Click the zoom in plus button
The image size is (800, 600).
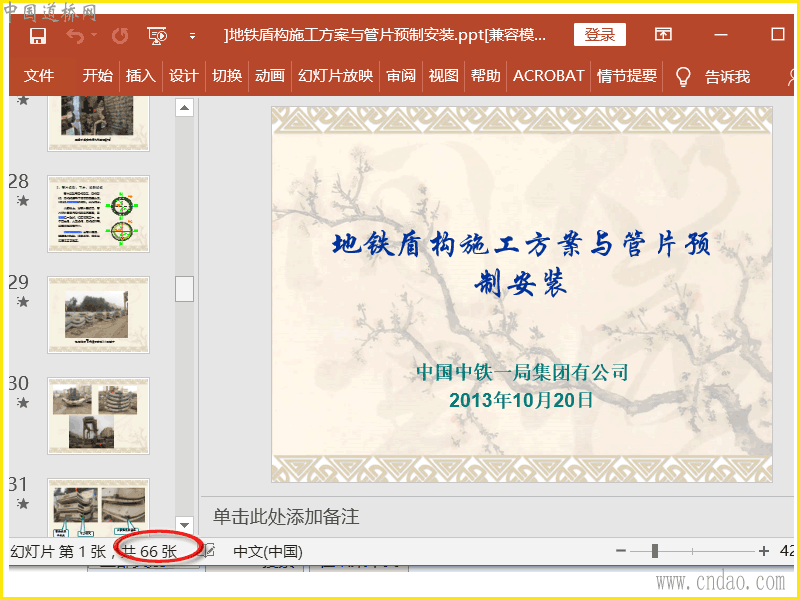[x=764, y=551]
